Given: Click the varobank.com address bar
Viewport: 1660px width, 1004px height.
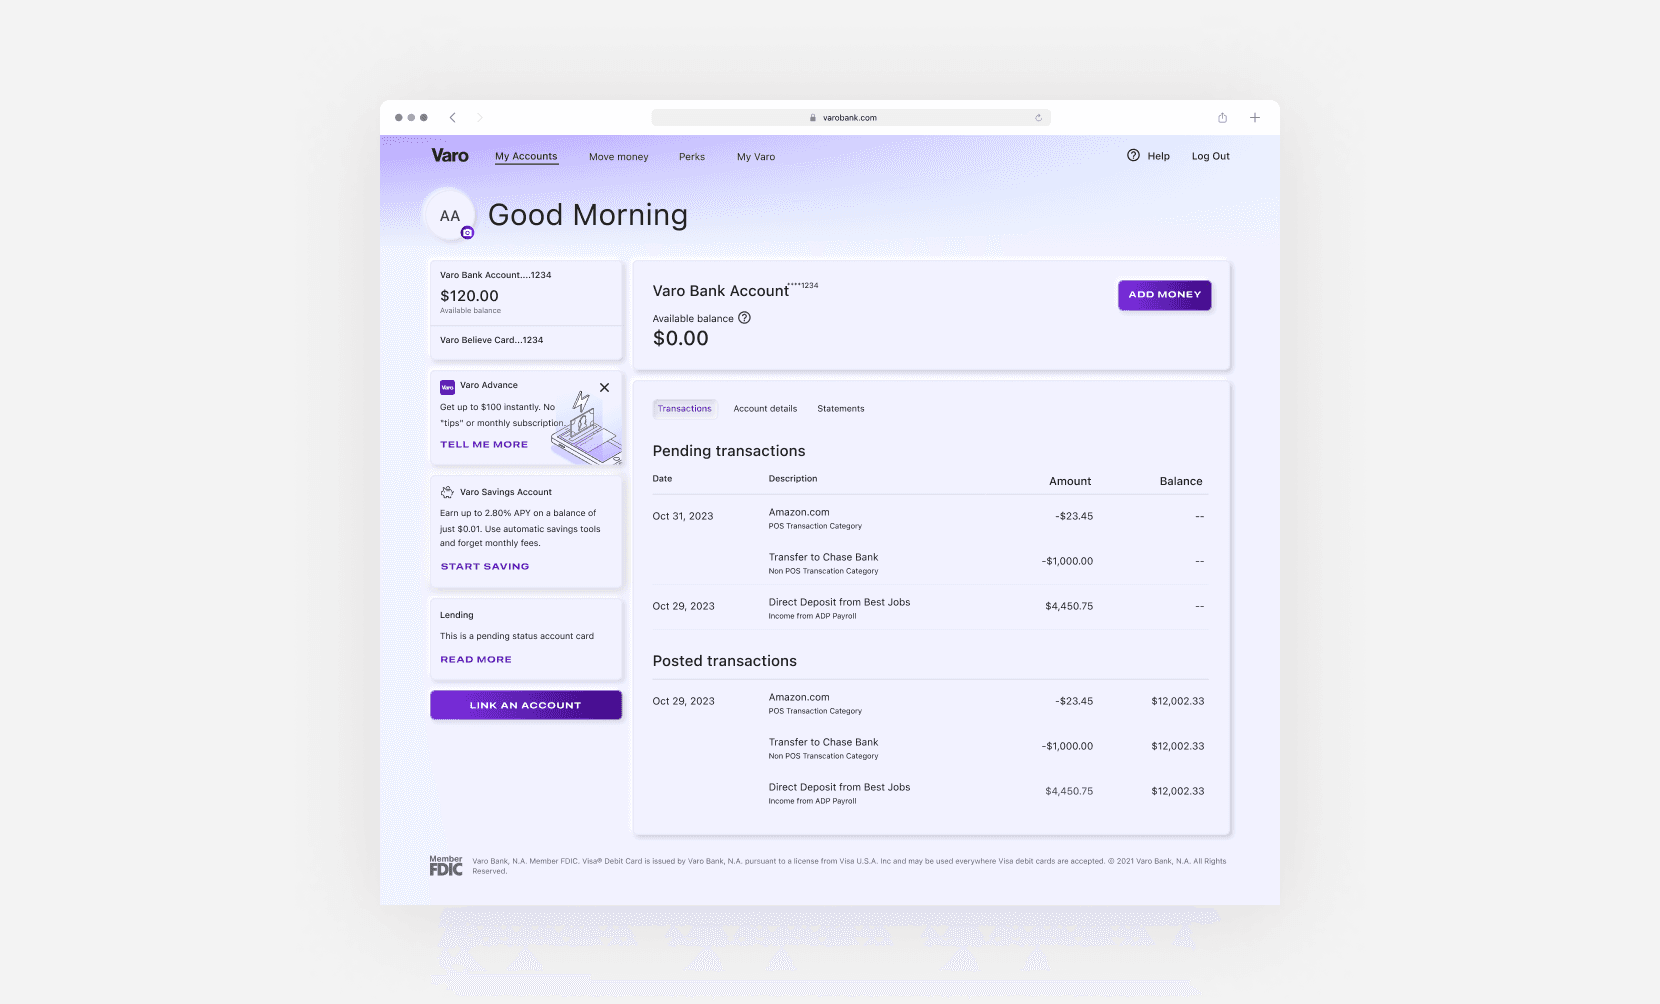Looking at the screenshot, I should tap(851, 118).
